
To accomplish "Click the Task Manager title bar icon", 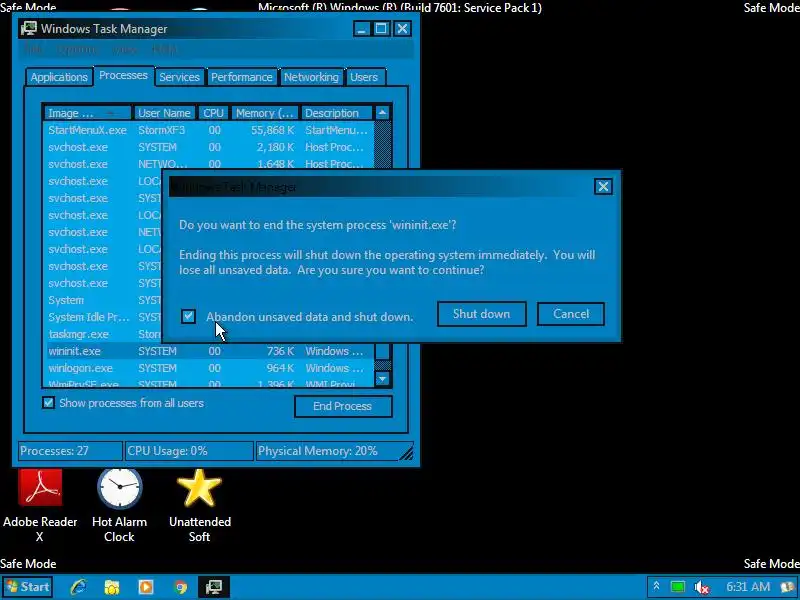I will click(29, 29).
